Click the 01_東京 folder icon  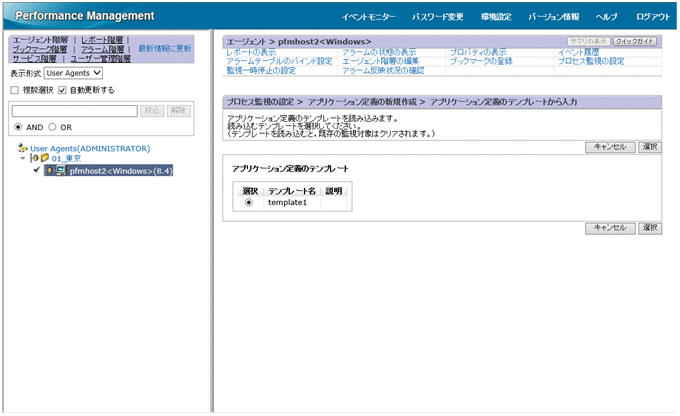(45, 158)
